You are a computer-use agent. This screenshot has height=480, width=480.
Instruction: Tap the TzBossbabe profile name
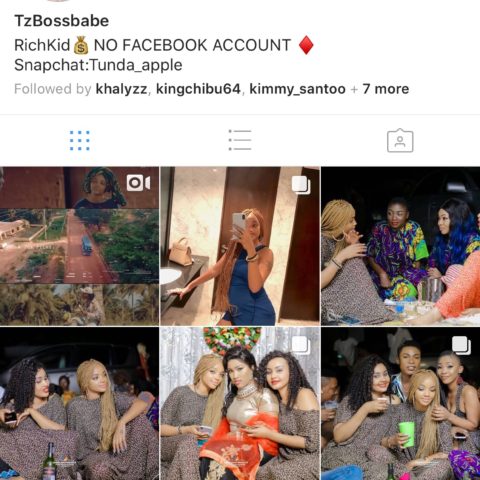62,21
